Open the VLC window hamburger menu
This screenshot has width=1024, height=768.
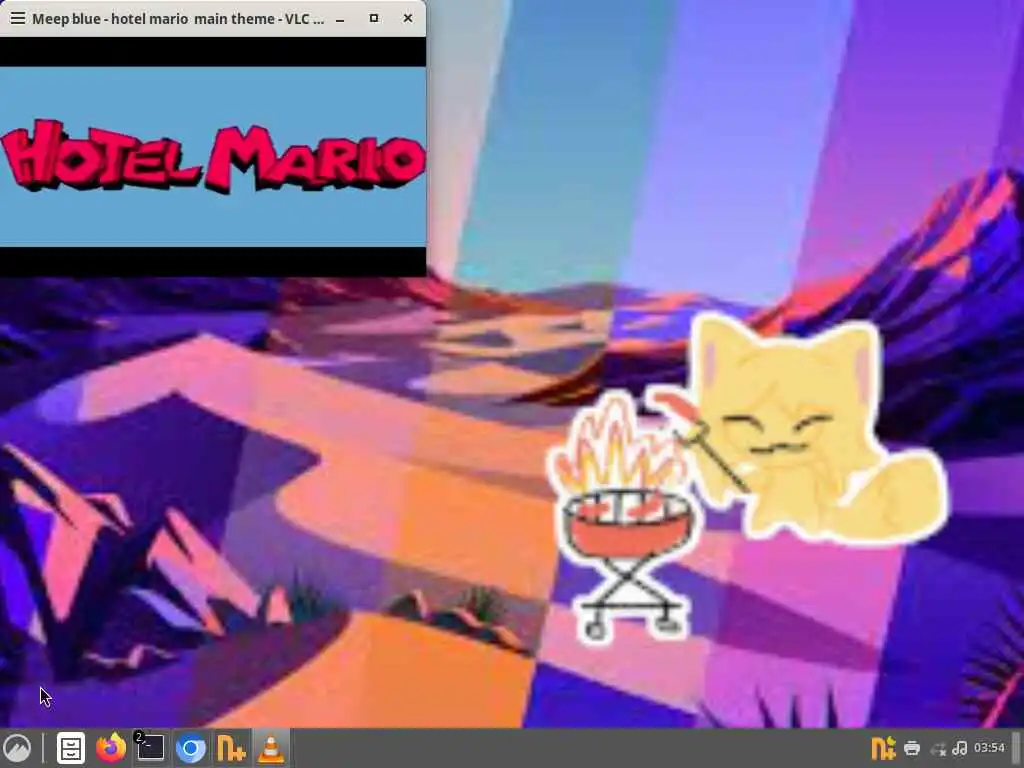pos(18,18)
